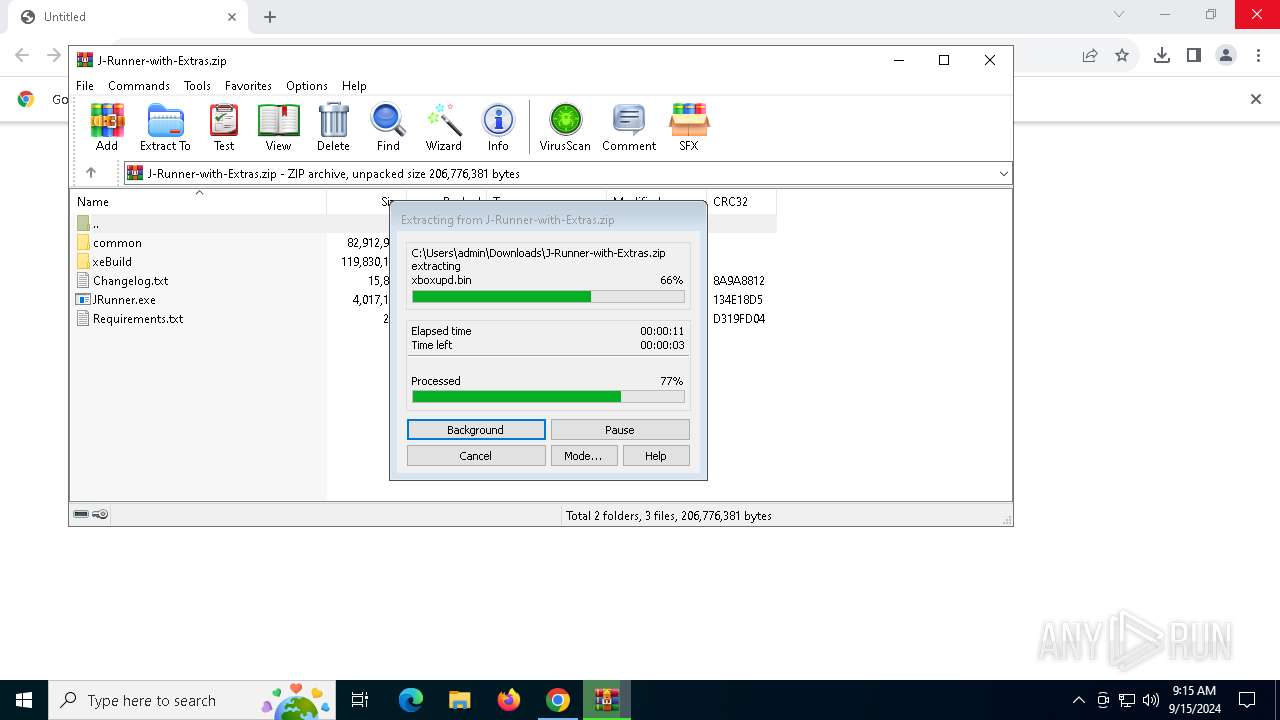Open the Help menu

coord(354,86)
